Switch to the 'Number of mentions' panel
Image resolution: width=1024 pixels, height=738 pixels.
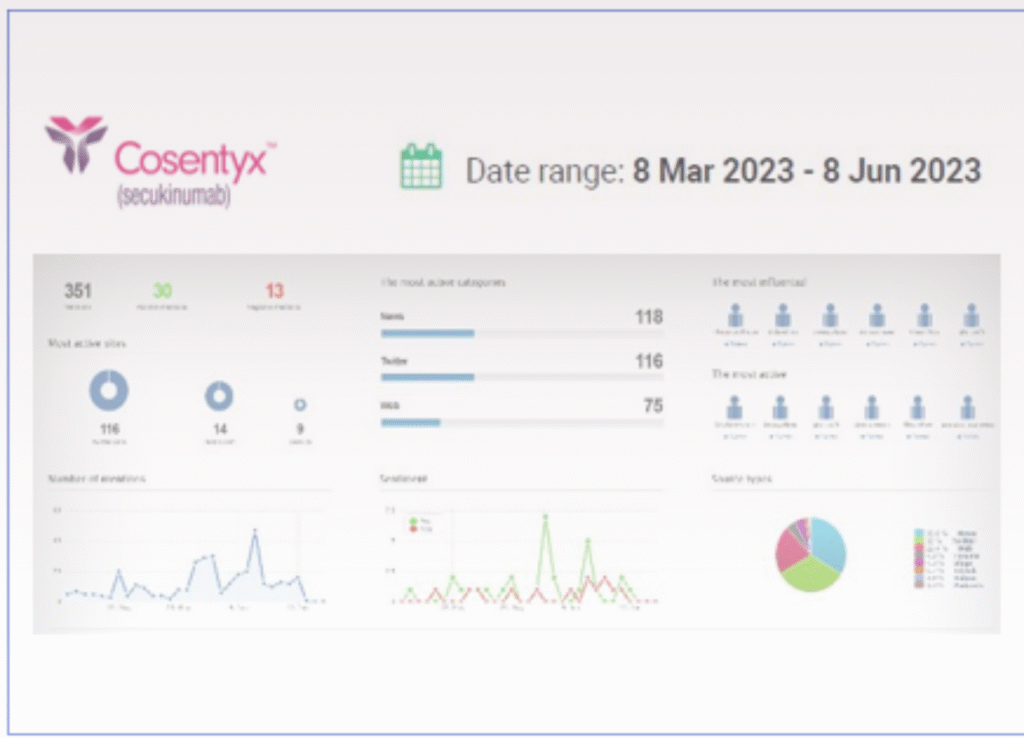click(95, 477)
